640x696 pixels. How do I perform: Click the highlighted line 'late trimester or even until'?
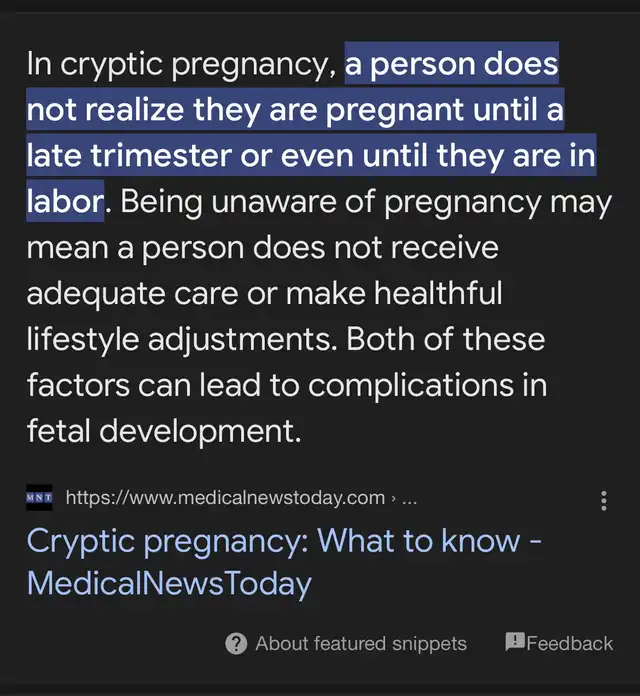[227, 155]
